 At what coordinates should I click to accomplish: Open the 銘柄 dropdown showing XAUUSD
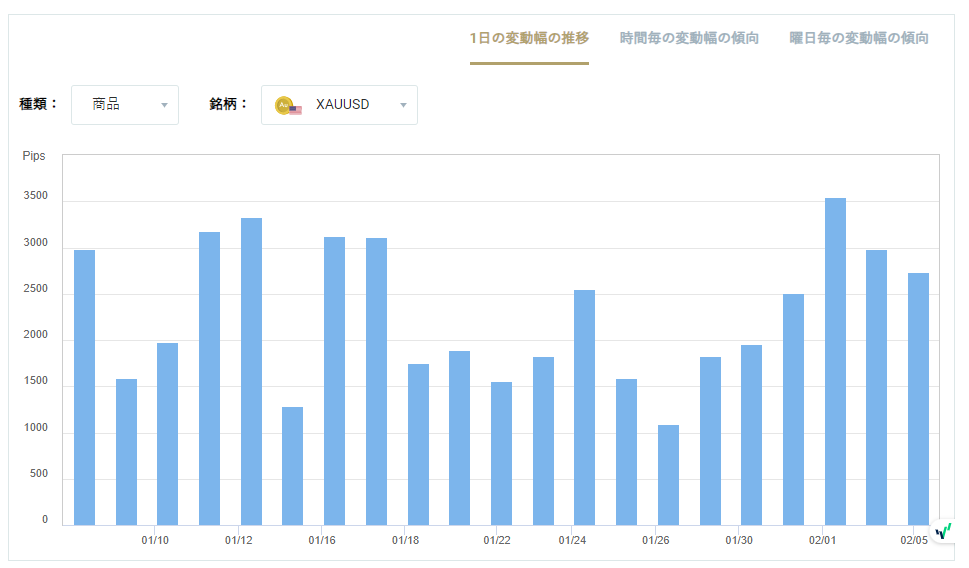[x=339, y=105]
